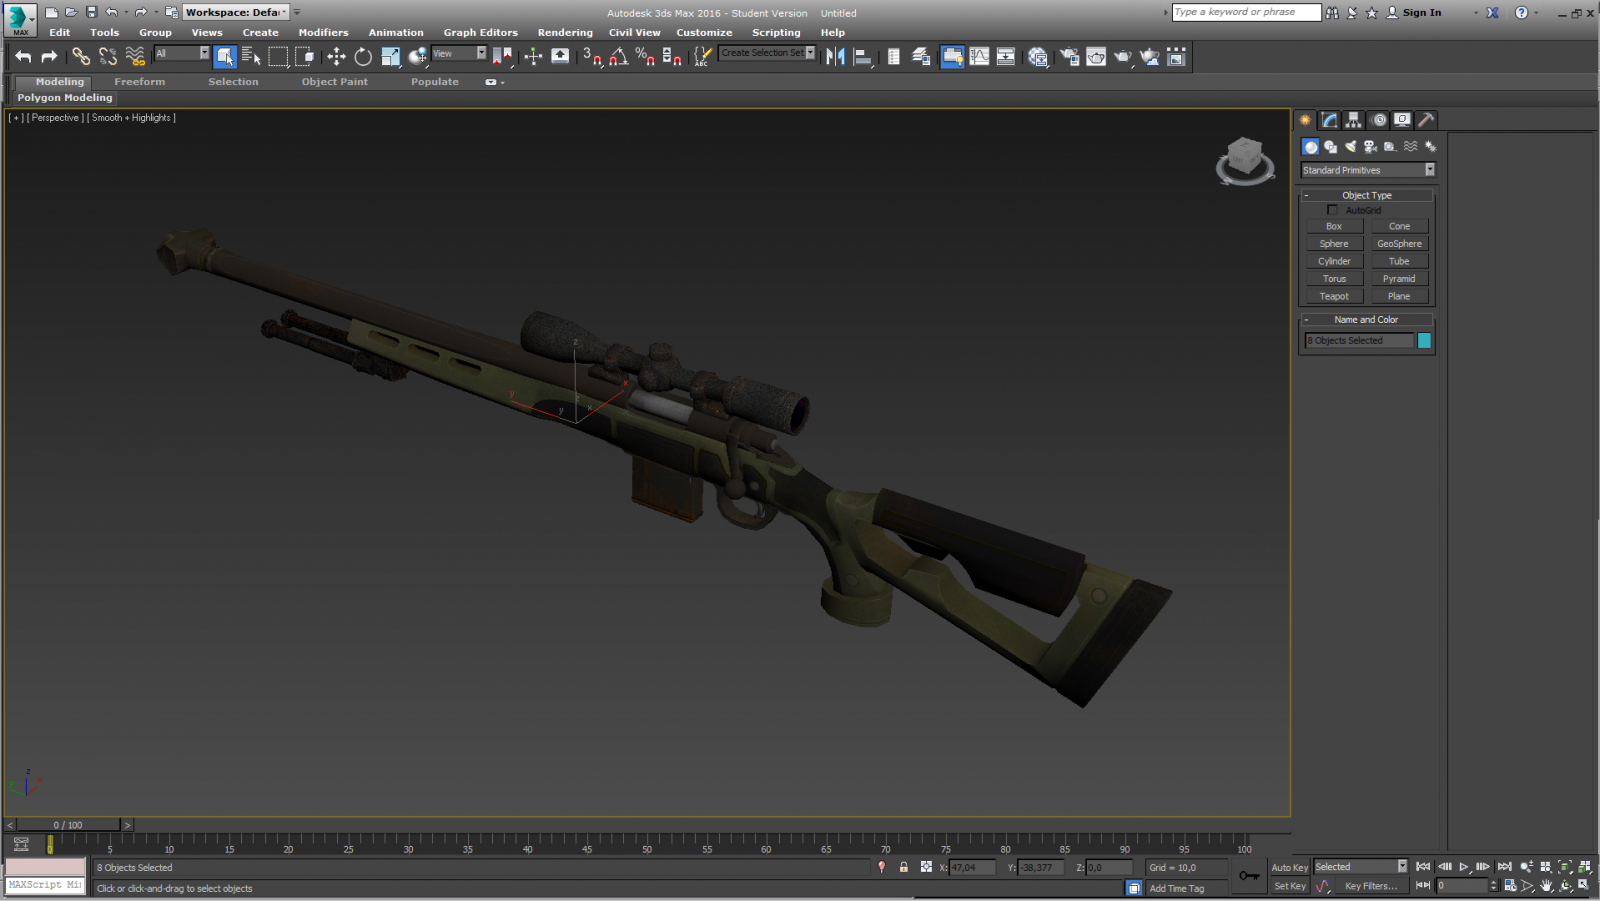Toggle Auto Key animation mode
The width and height of the screenshot is (1600, 901).
pos(1289,867)
